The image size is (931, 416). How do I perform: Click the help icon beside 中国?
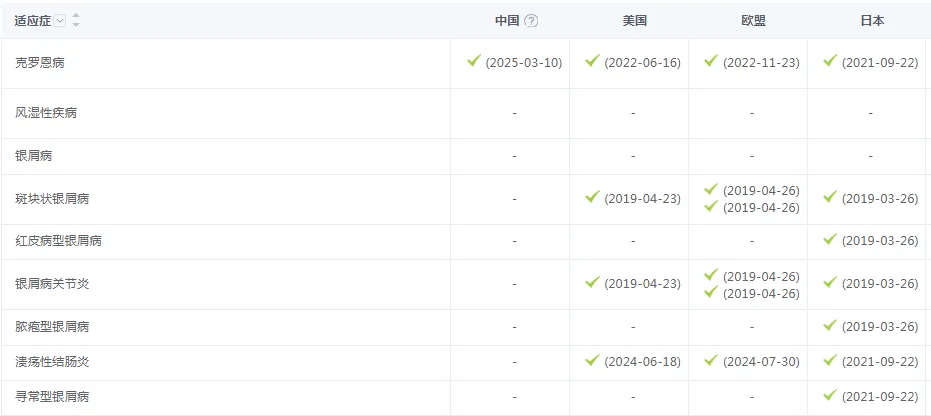click(531, 21)
